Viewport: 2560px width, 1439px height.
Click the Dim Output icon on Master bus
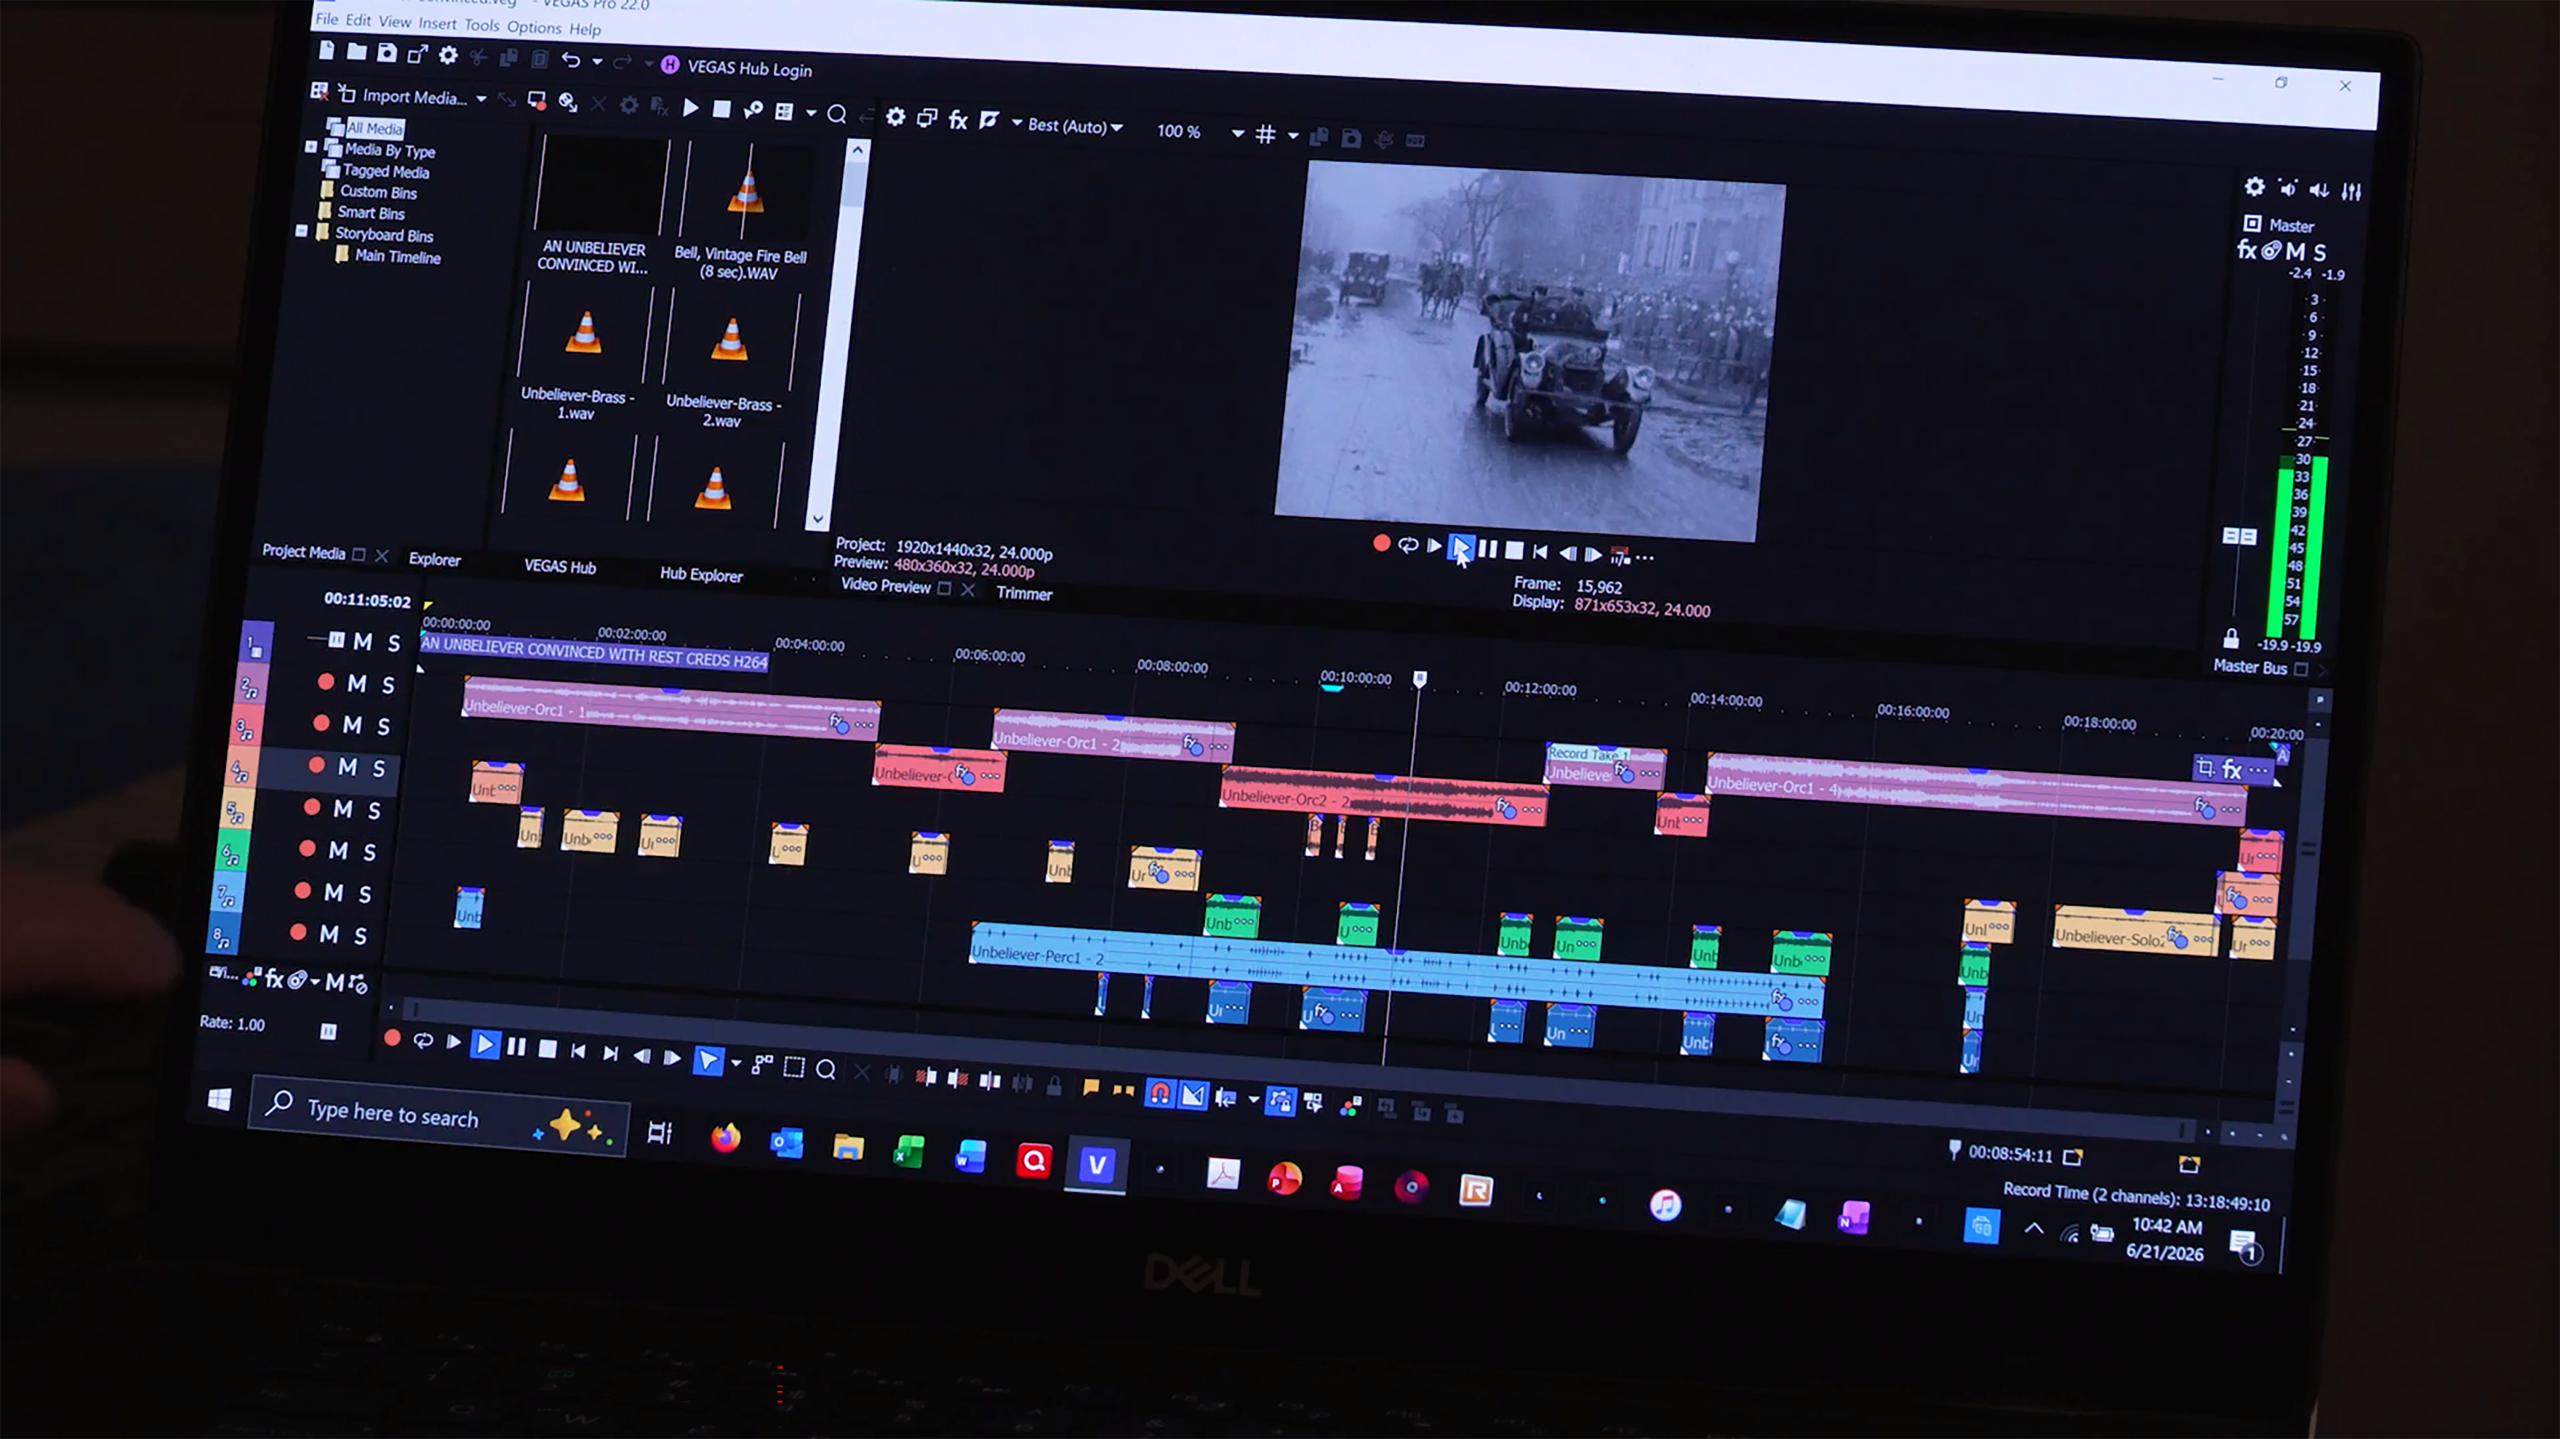click(x=2319, y=190)
